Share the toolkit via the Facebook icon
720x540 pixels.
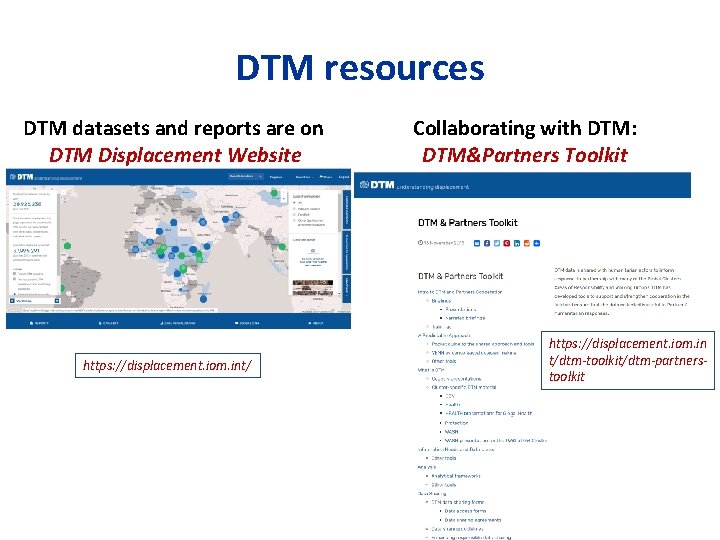tap(487, 243)
